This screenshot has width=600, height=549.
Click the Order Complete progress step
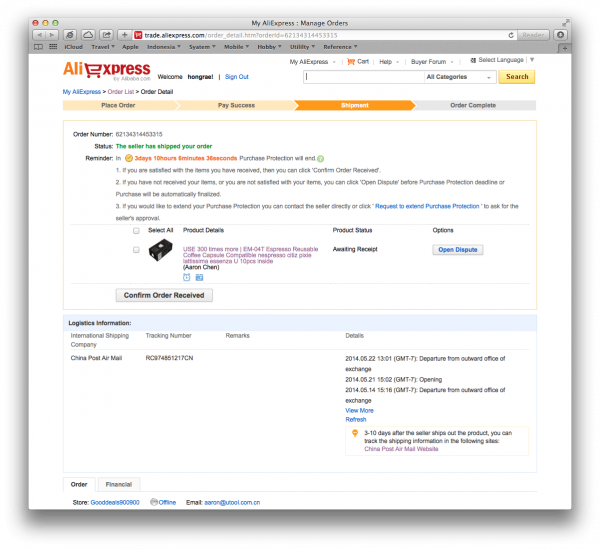tap(473, 105)
